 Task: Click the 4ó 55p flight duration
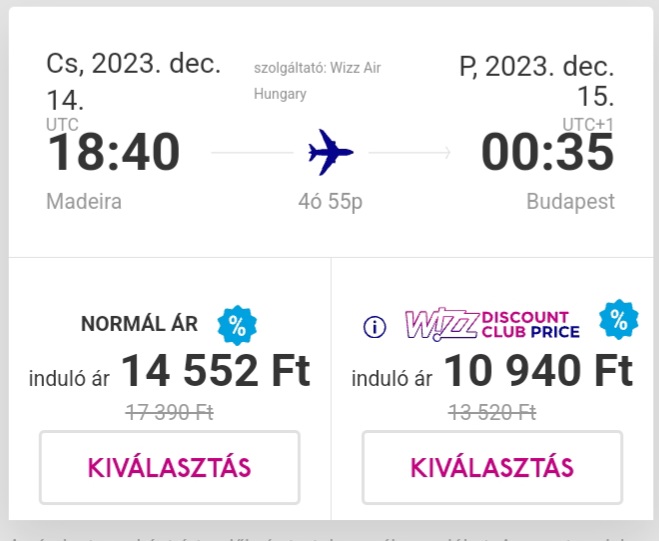(x=330, y=201)
